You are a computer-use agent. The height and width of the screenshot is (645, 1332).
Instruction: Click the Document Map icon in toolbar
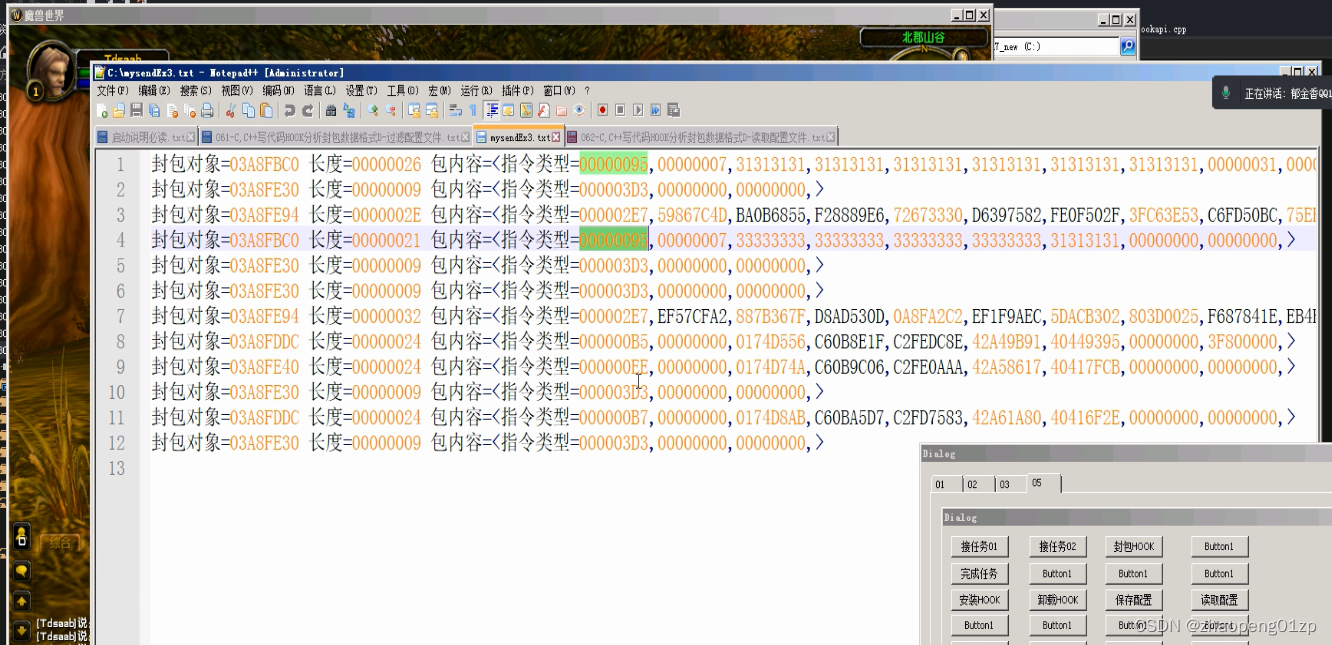coord(526,110)
